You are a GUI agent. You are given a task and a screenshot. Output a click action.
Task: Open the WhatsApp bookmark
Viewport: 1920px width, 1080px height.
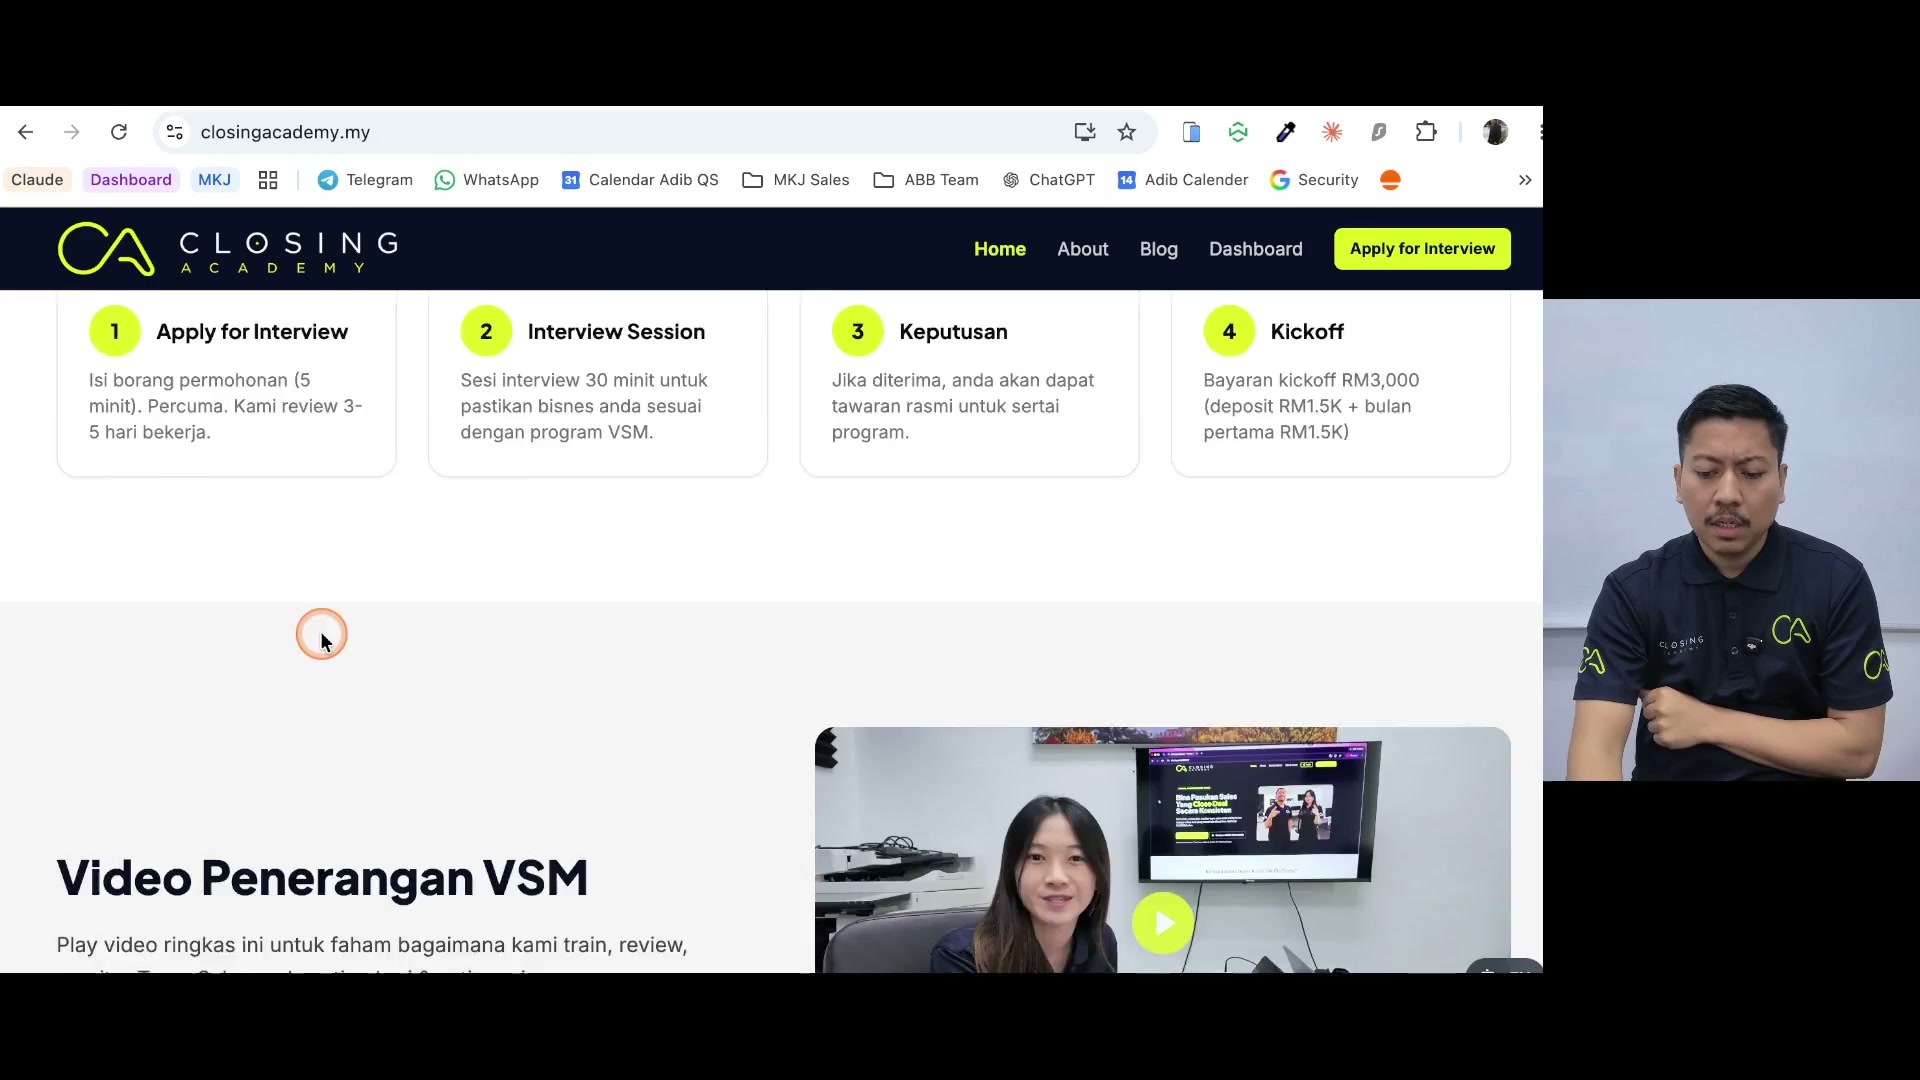(487, 180)
